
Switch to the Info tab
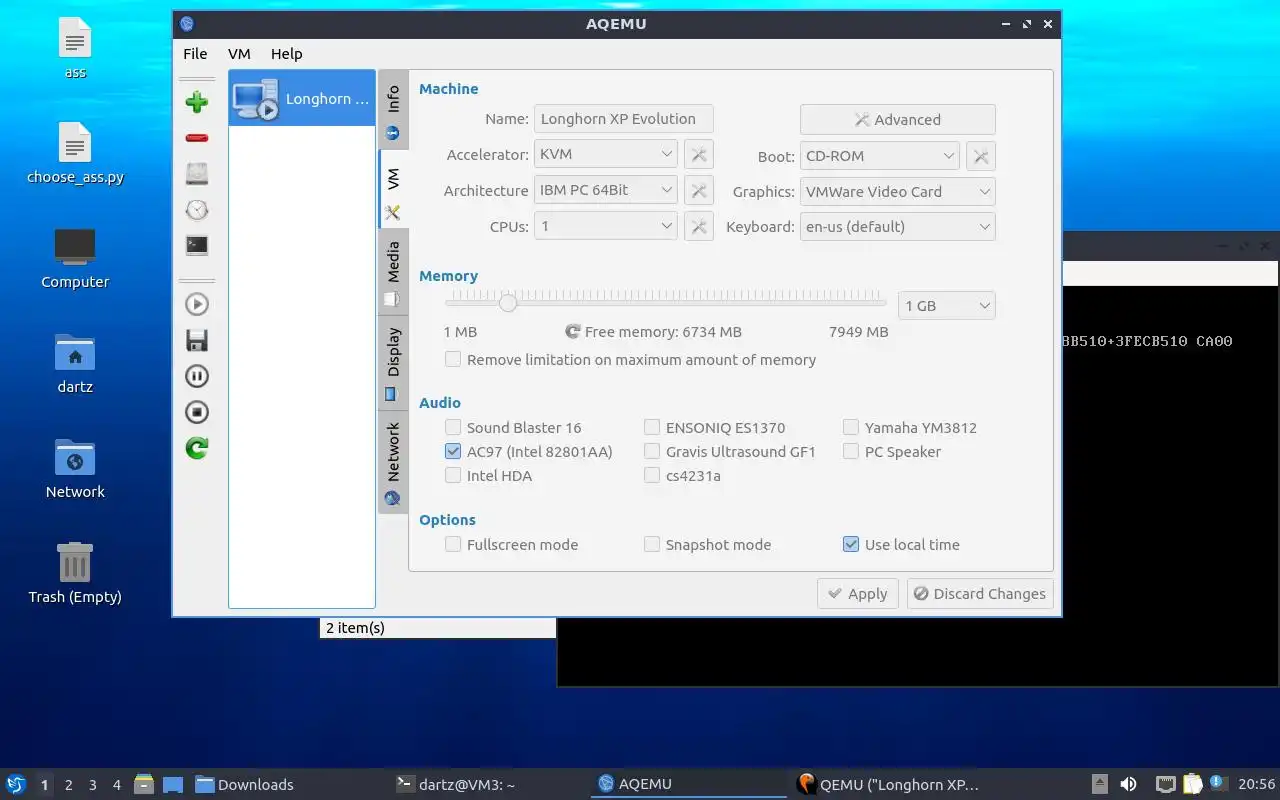(393, 110)
